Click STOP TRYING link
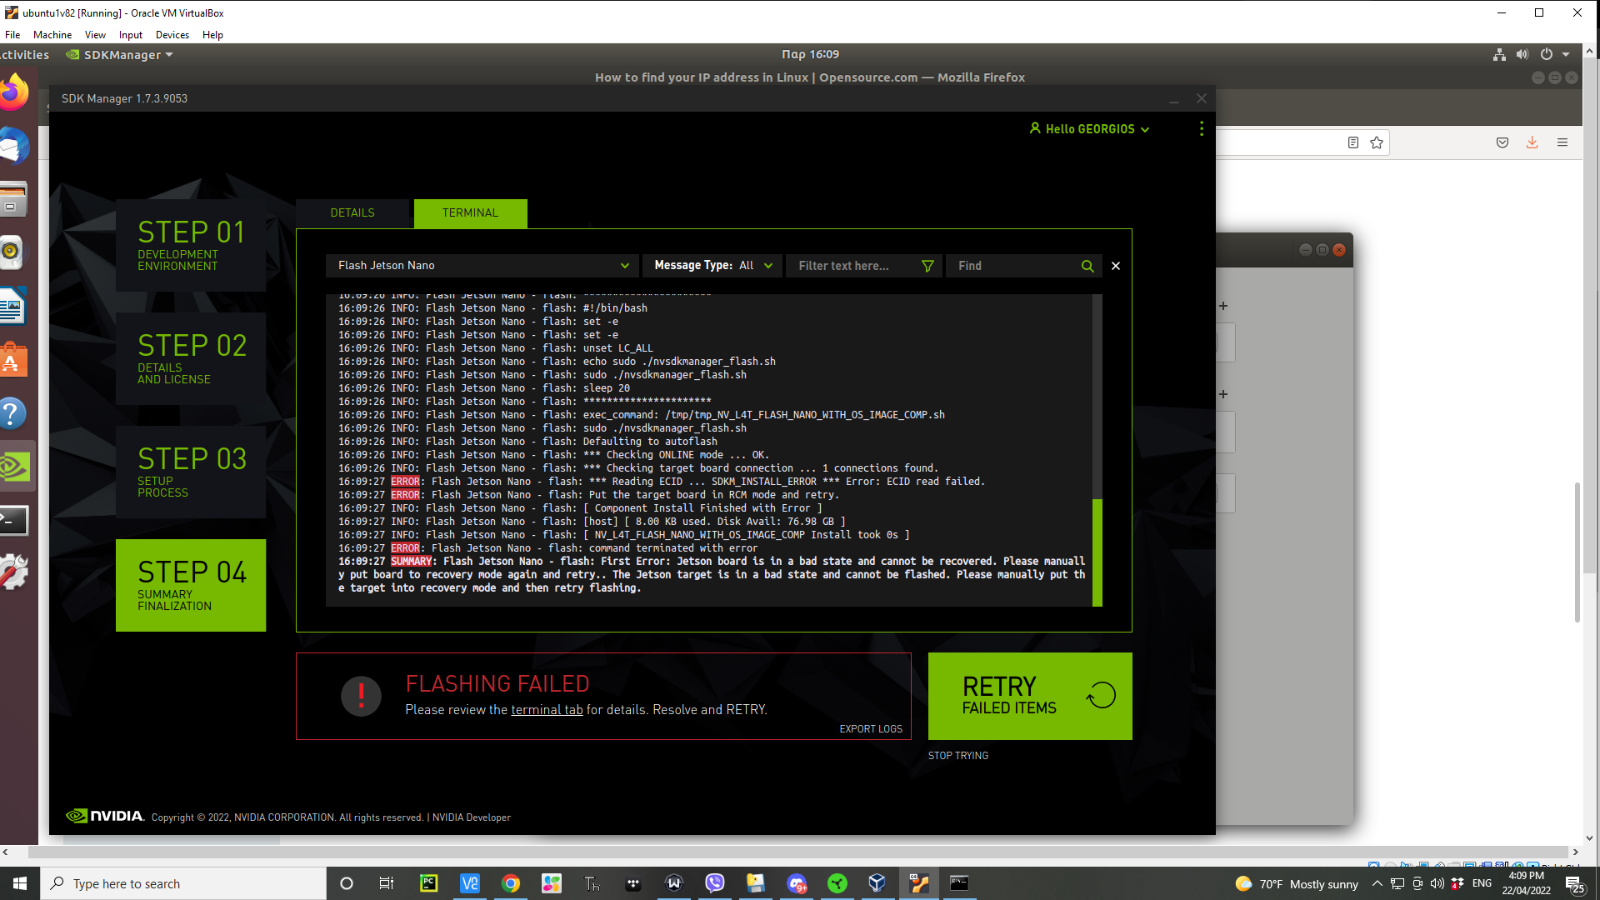The image size is (1600, 900). (958, 756)
